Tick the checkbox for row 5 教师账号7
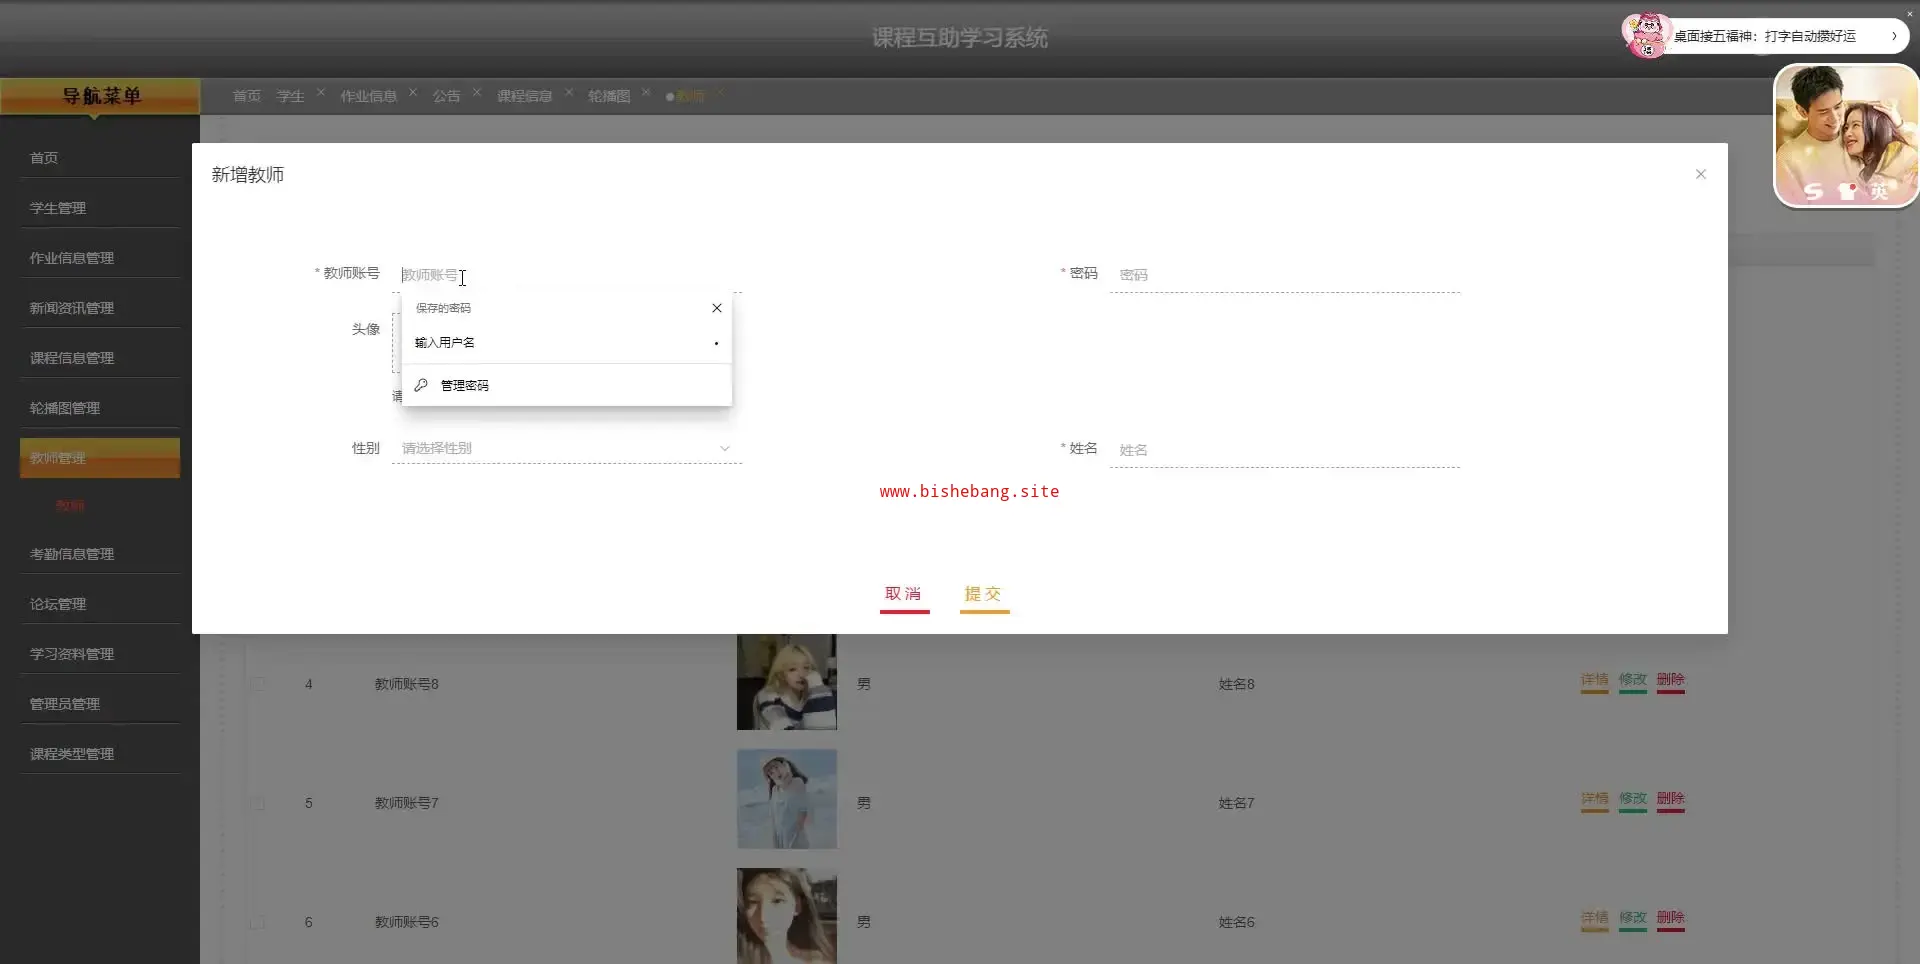This screenshot has width=1920, height=964. (258, 803)
